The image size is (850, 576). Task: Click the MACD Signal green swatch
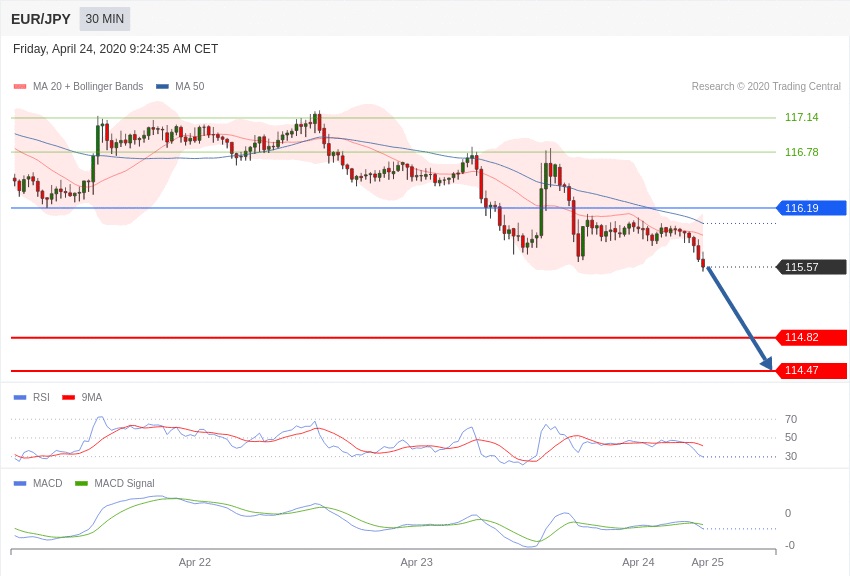coord(81,483)
